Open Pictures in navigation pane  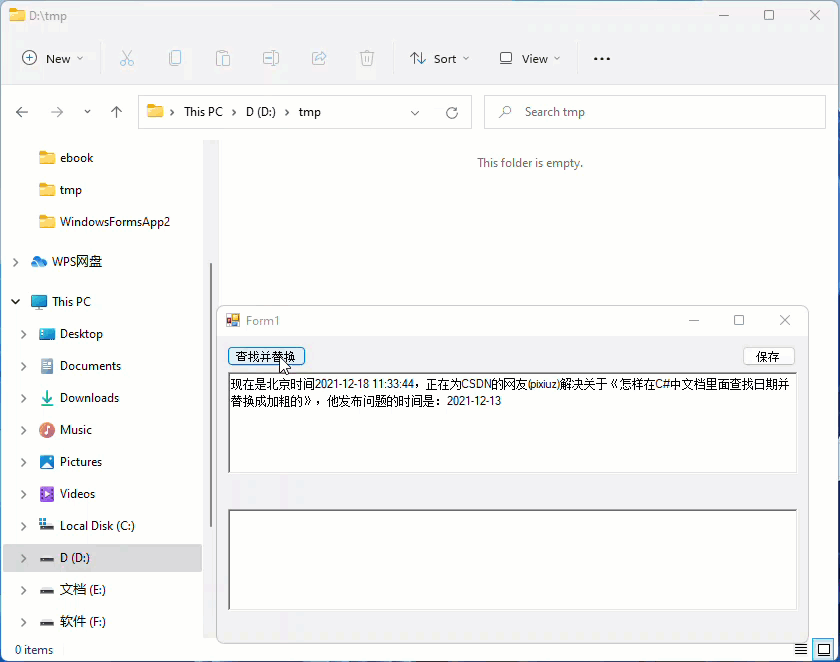click(80, 462)
